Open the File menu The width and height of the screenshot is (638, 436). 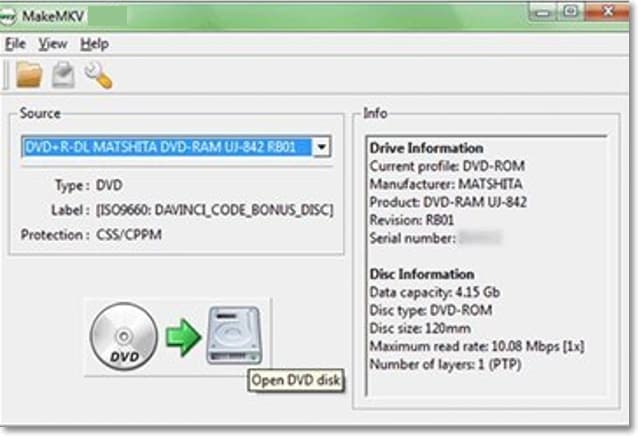click(x=15, y=44)
